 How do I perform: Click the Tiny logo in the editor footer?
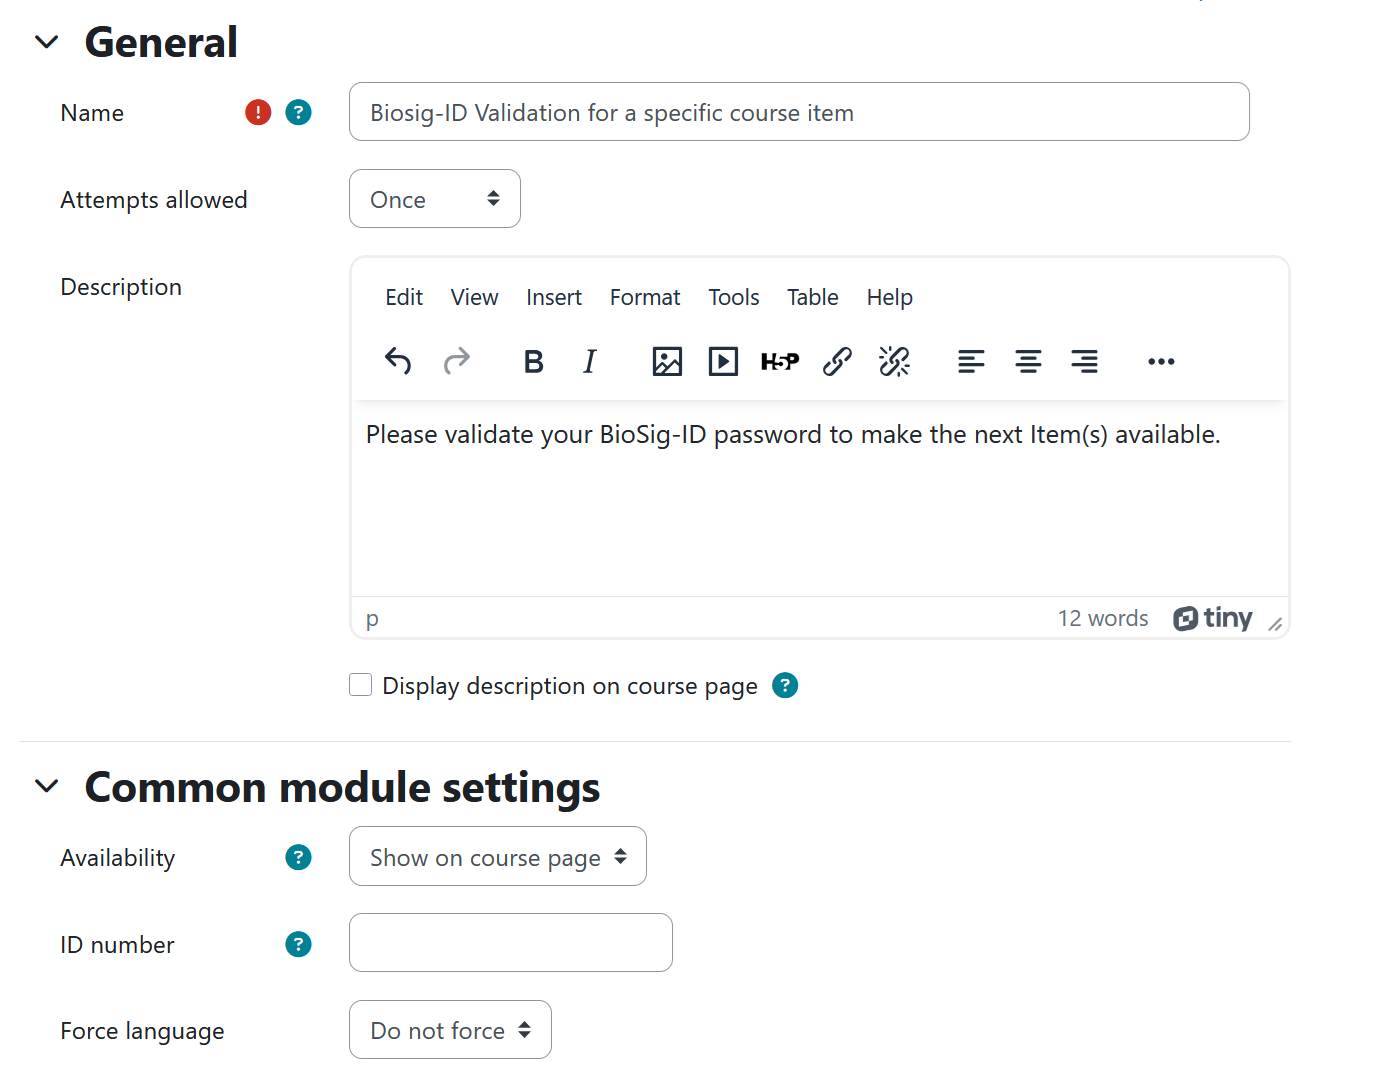point(1212,618)
